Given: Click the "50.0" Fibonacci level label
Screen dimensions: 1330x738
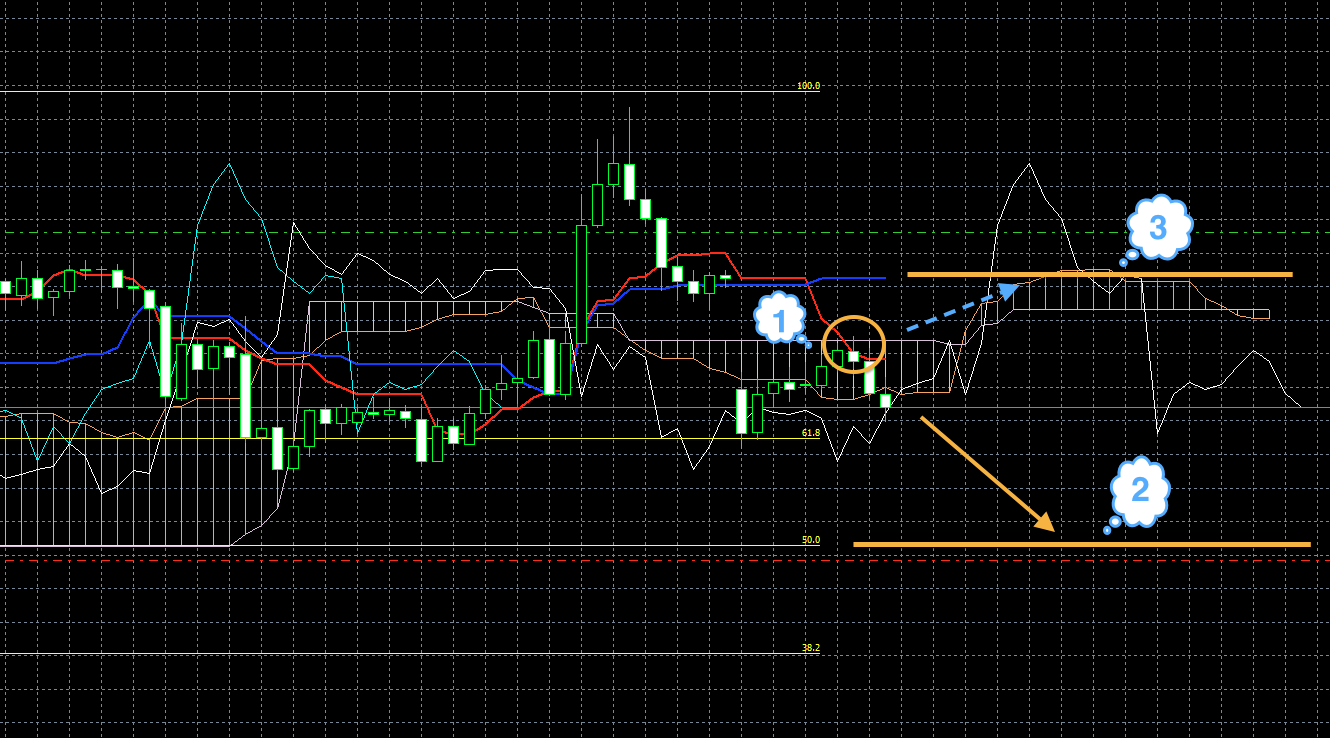Looking at the screenshot, I should [811, 540].
